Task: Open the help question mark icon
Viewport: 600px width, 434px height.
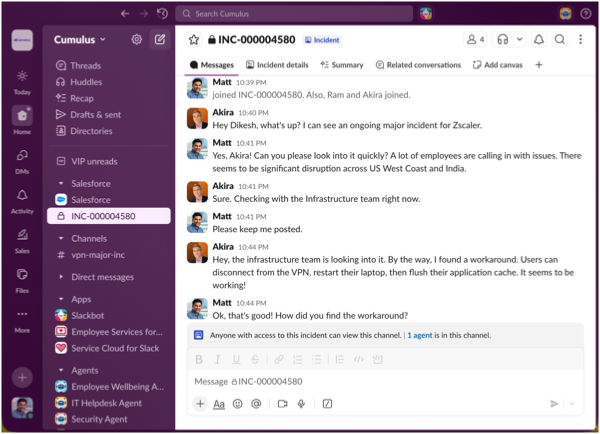Action: pyautogui.click(x=585, y=14)
